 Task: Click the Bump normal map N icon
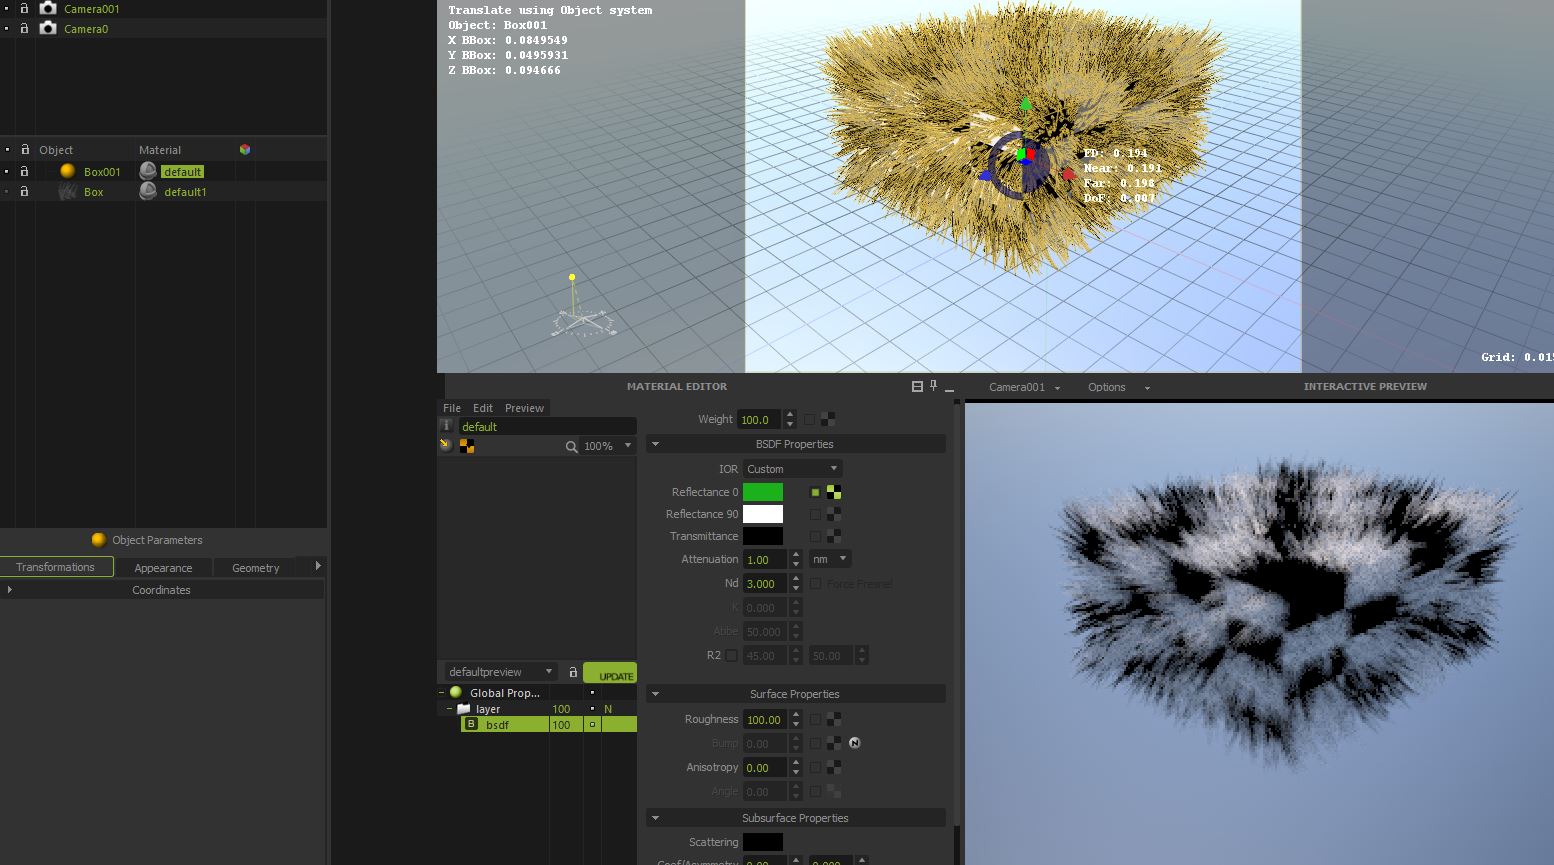click(855, 743)
